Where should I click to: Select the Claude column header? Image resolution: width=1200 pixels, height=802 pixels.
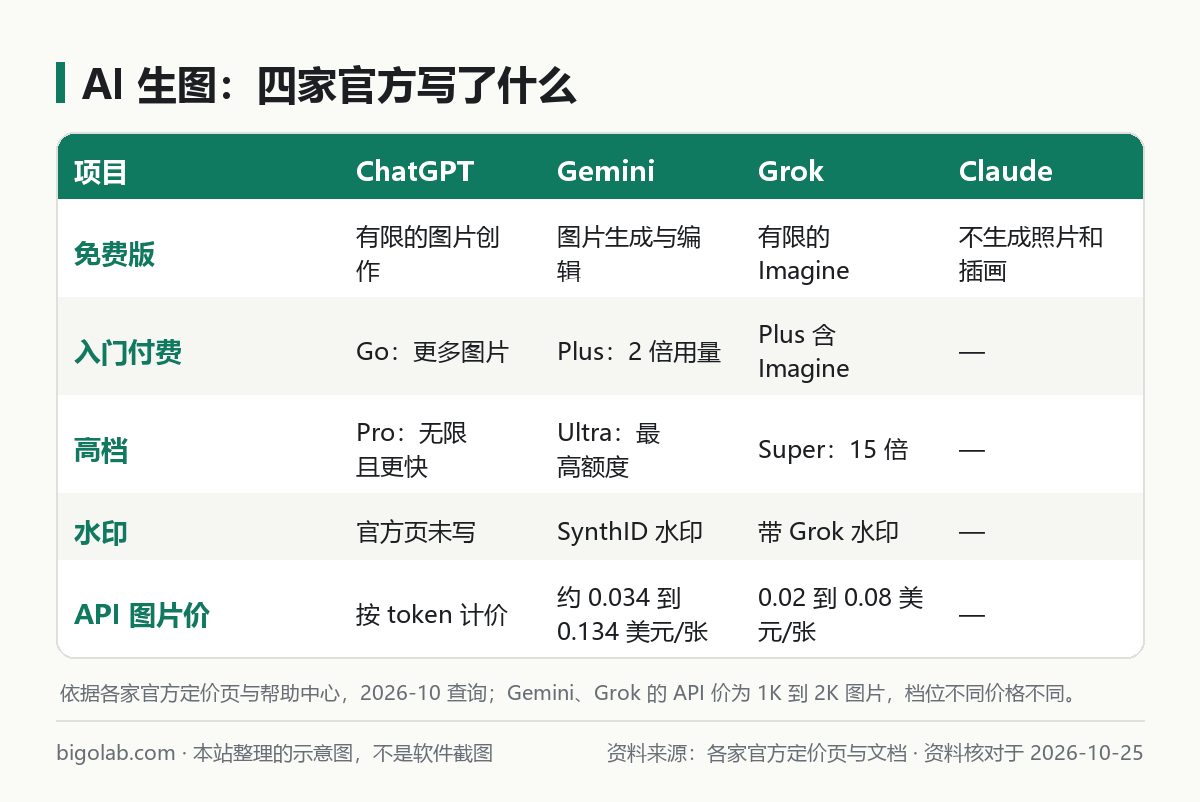point(1005,171)
